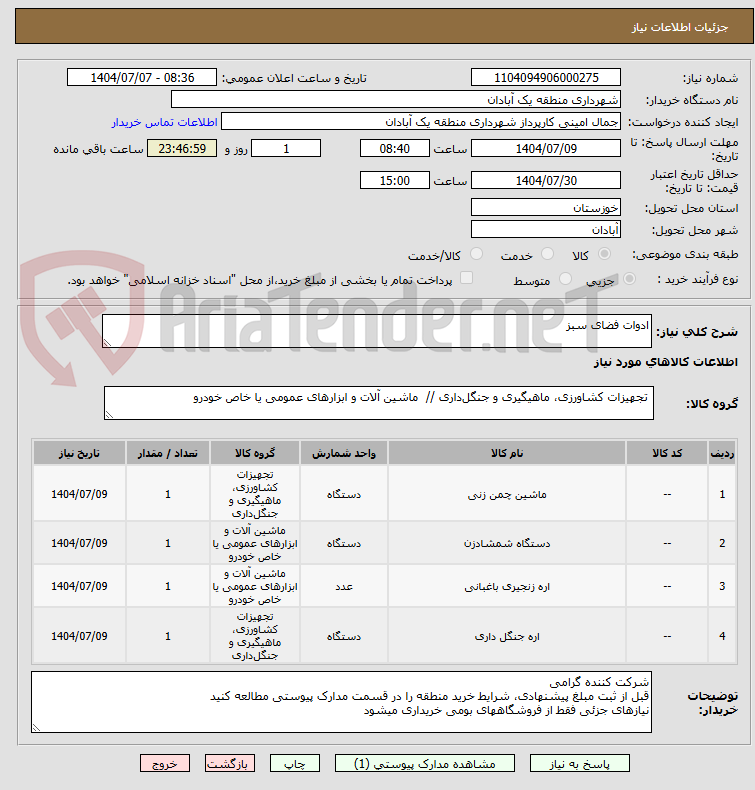Viewport: 755px width, 790px height.
Task: Click the تعداد / مقدار column header
Action: click(x=168, y=453)
